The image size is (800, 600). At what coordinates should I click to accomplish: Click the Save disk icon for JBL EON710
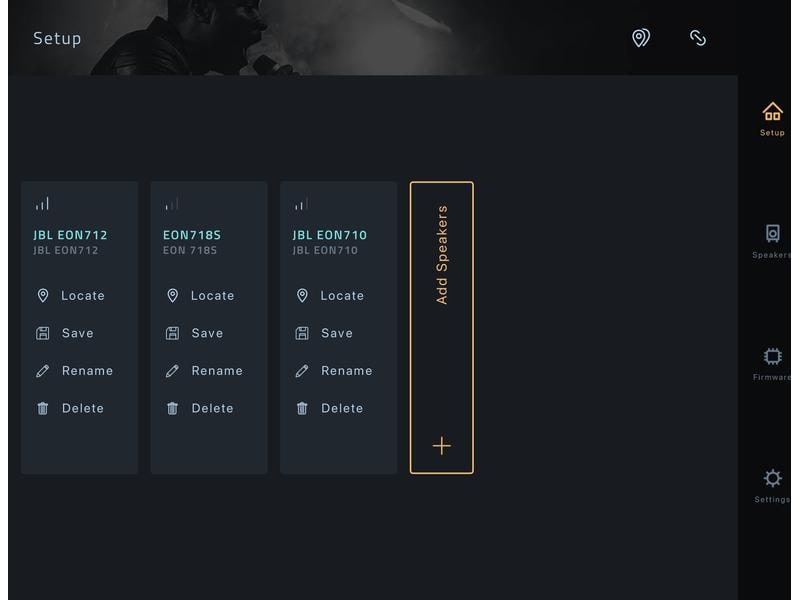(x=302, y=333)
